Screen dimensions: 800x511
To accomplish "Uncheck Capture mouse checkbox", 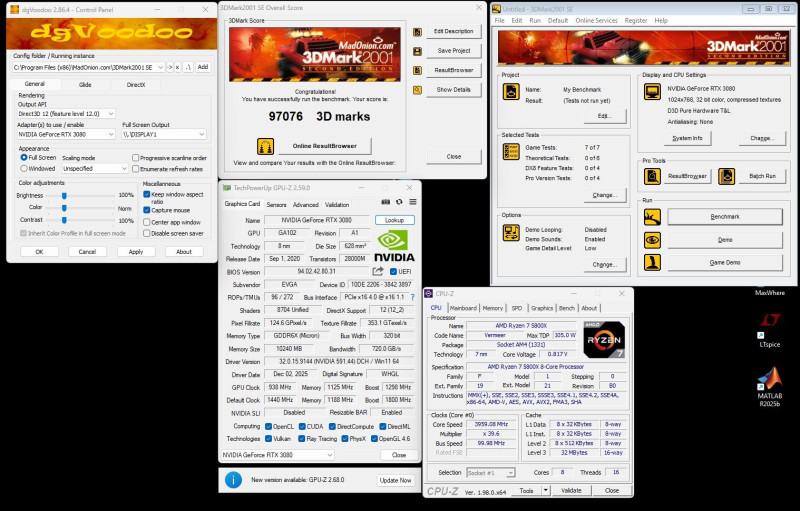I will click(146, 210).
